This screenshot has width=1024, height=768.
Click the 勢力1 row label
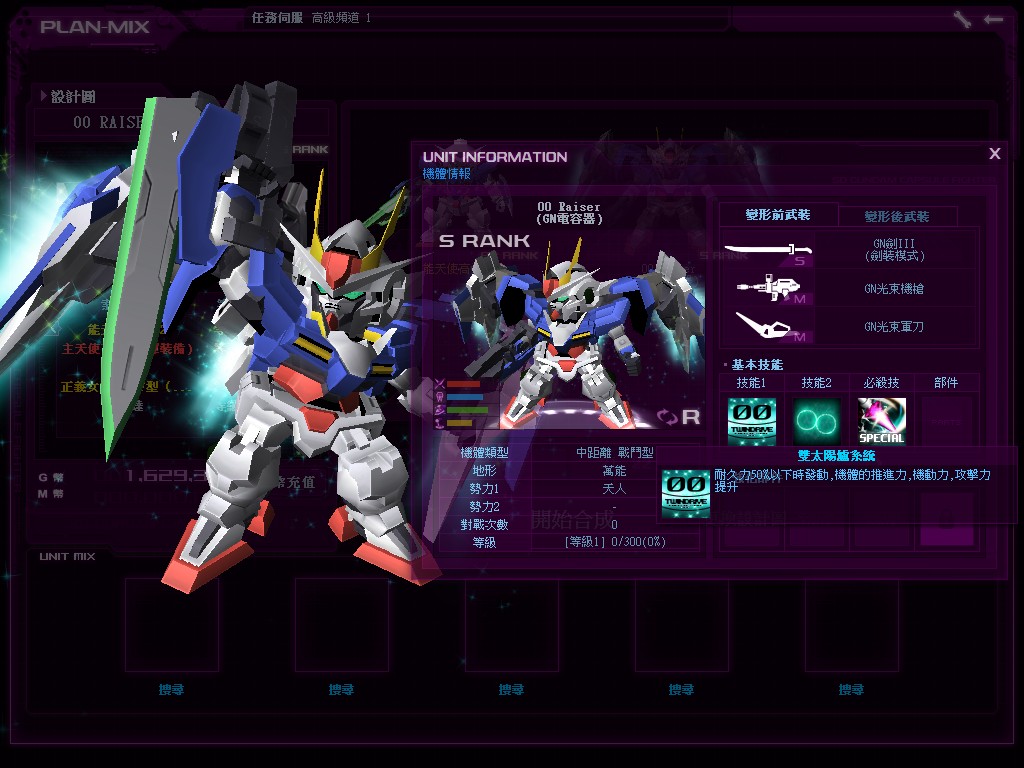pyautogui.click(x=484, y=488)
